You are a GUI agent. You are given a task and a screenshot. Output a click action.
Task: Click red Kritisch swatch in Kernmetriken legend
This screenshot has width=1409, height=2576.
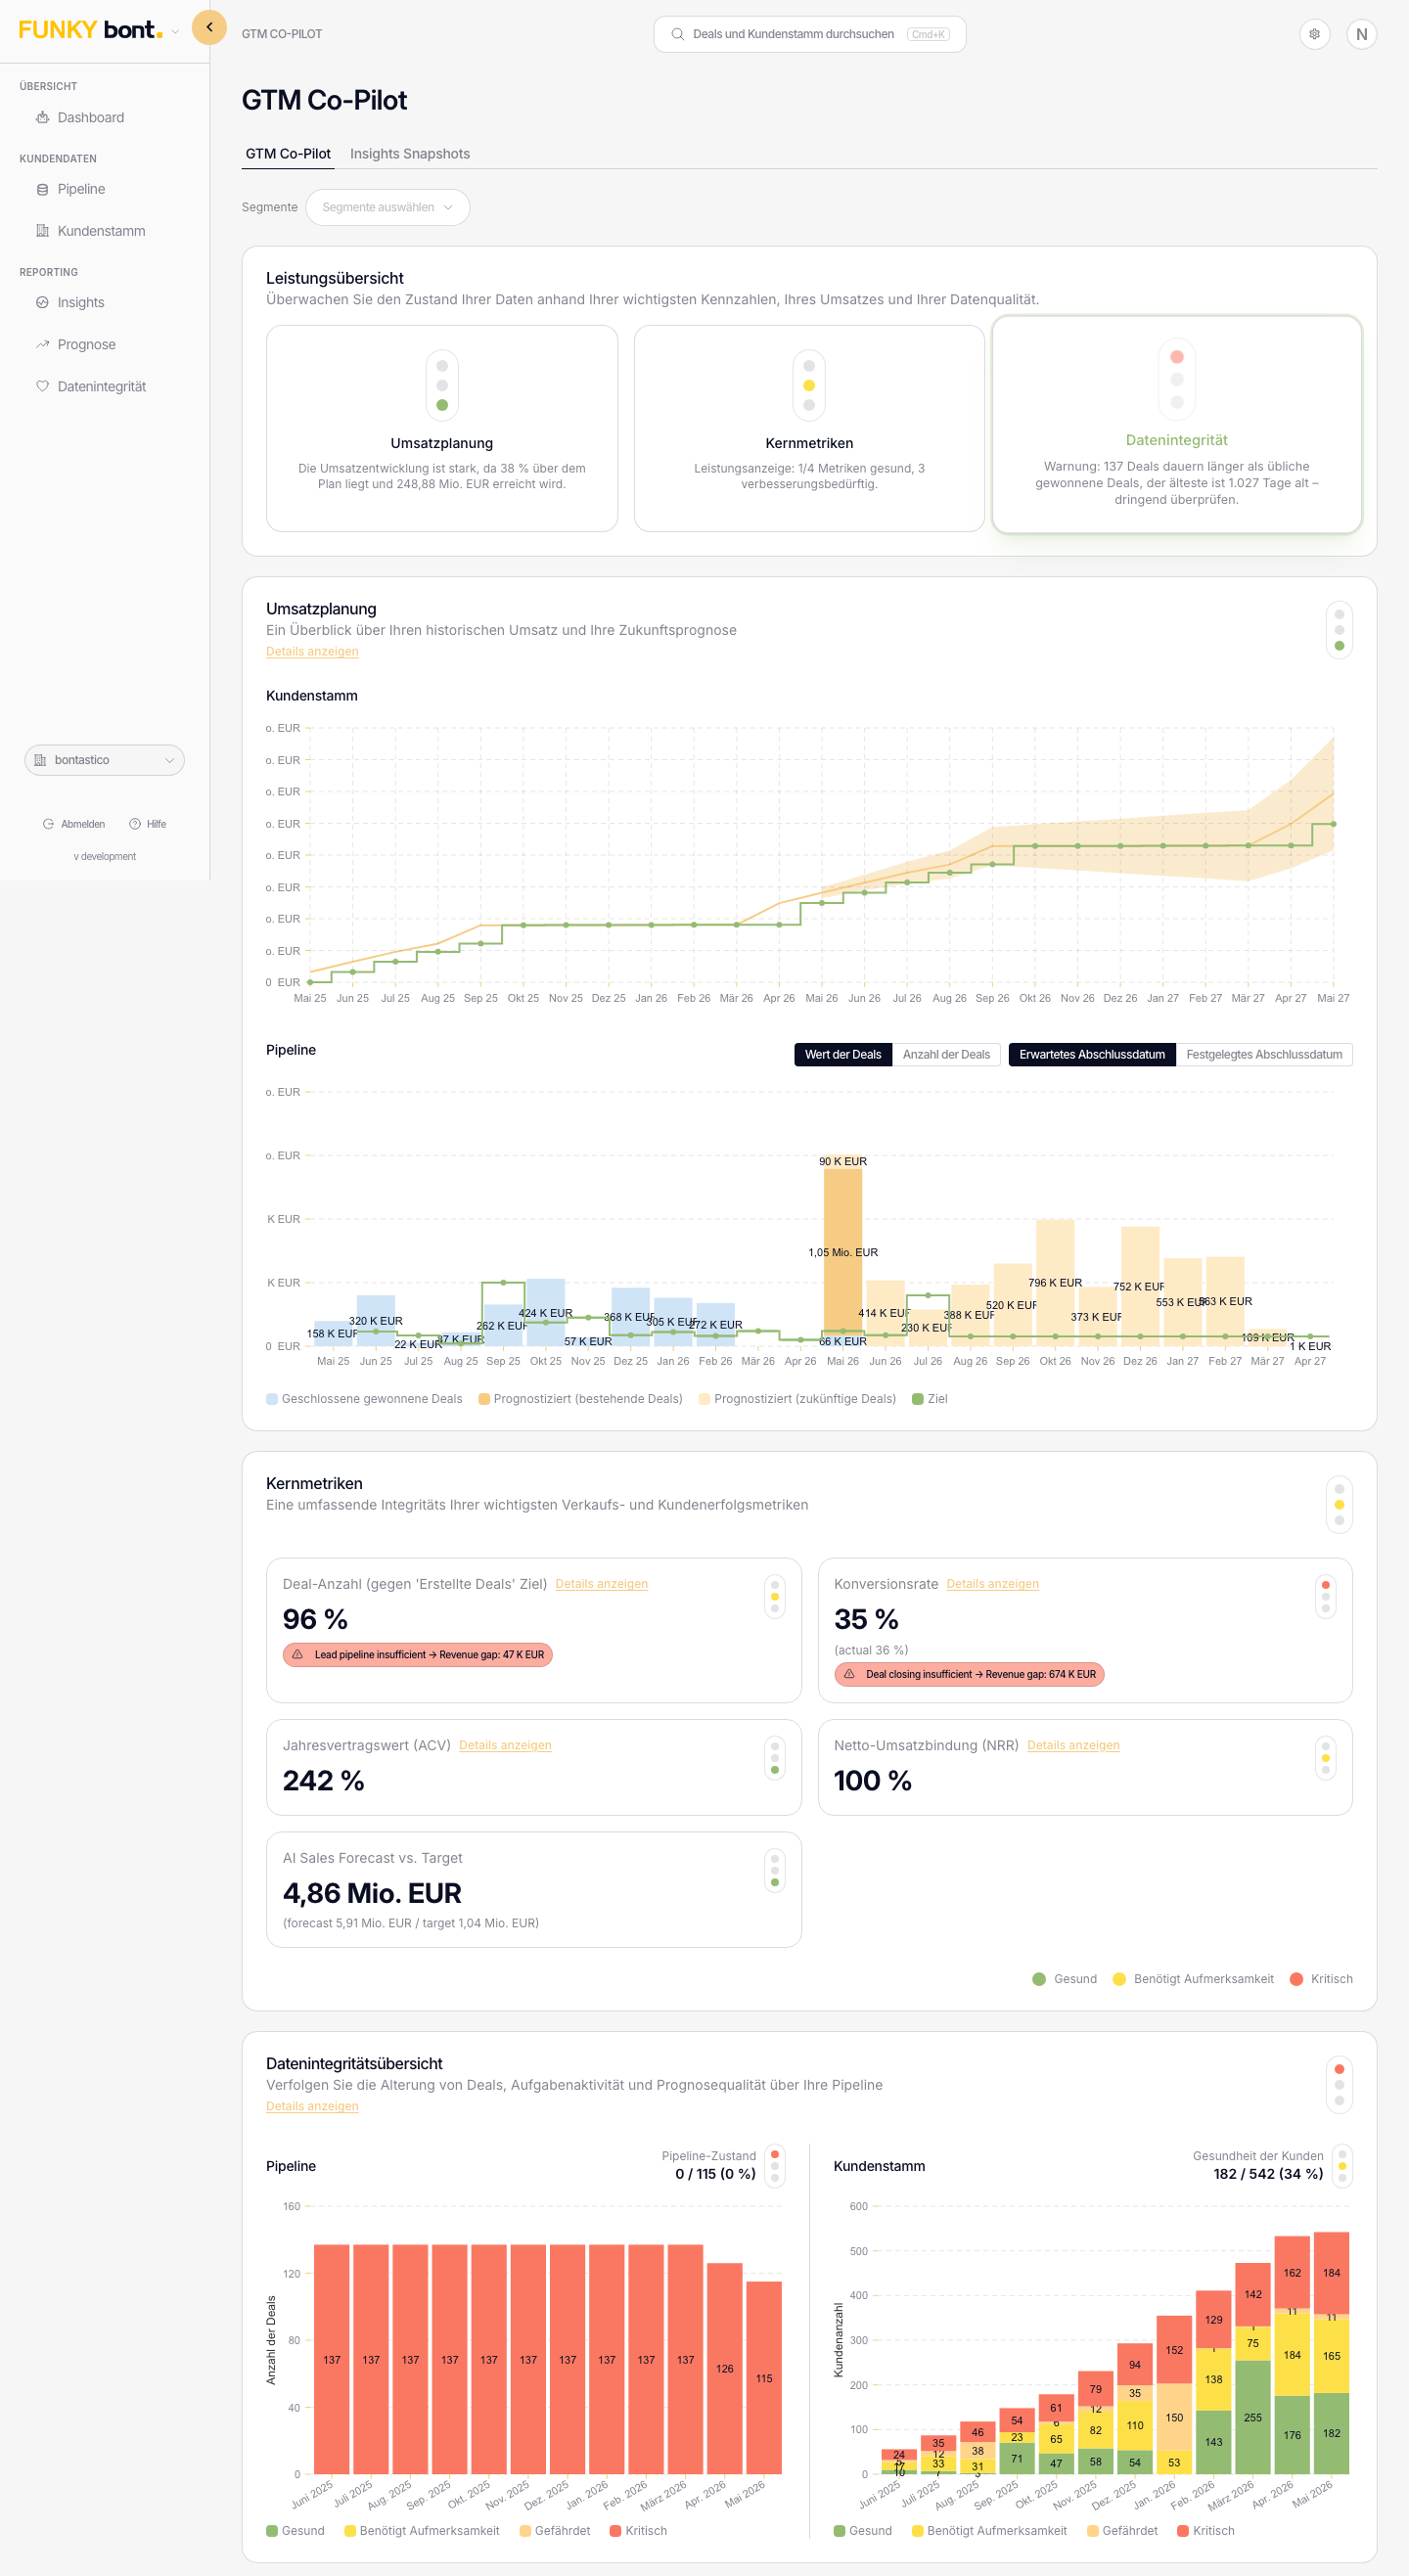[x=1296, y=1979]
